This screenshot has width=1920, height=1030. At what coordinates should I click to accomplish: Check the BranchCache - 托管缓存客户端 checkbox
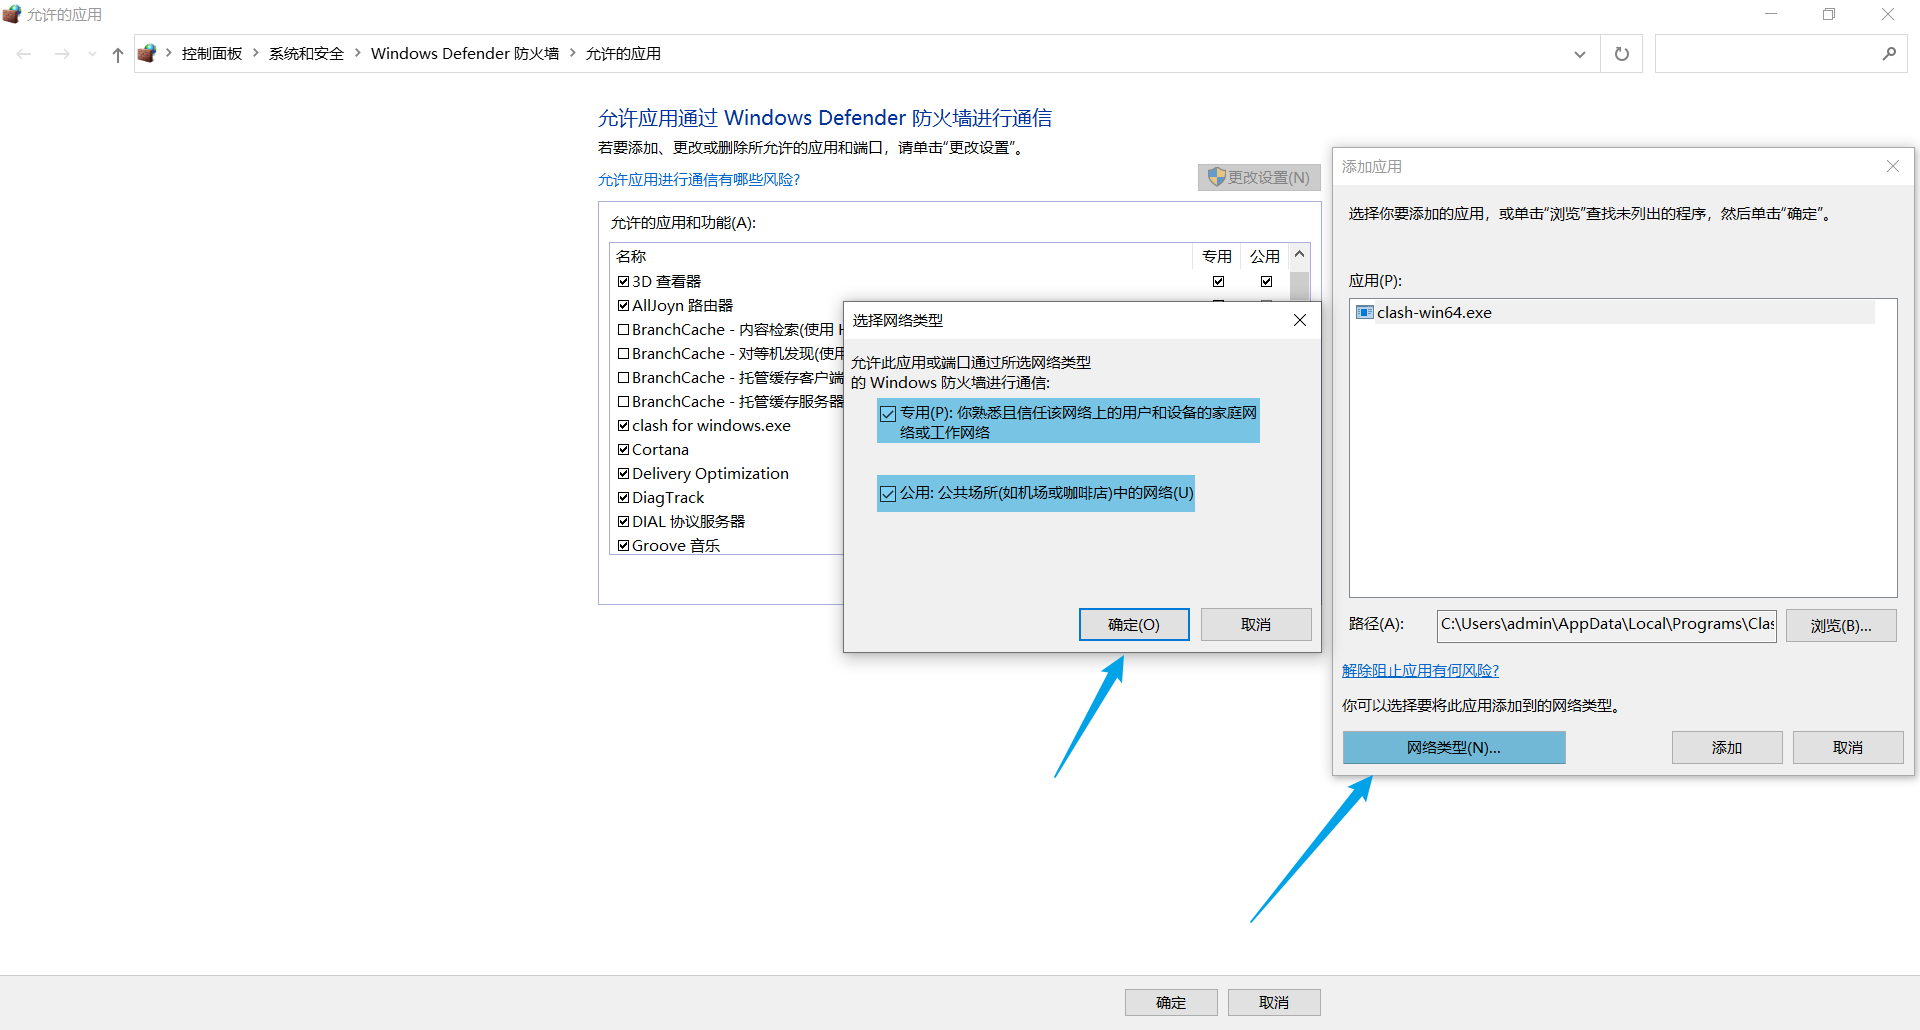tap(623, 378)
